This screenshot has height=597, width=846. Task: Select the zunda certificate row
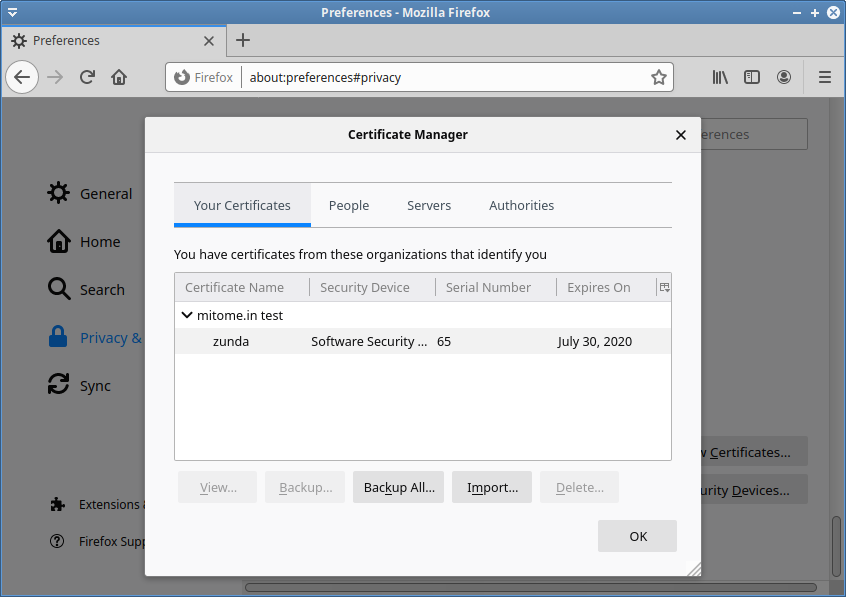(422, 341)
